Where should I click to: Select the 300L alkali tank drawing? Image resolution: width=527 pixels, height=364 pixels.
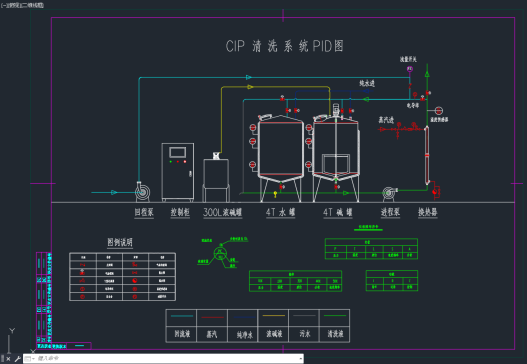(216, 178)
